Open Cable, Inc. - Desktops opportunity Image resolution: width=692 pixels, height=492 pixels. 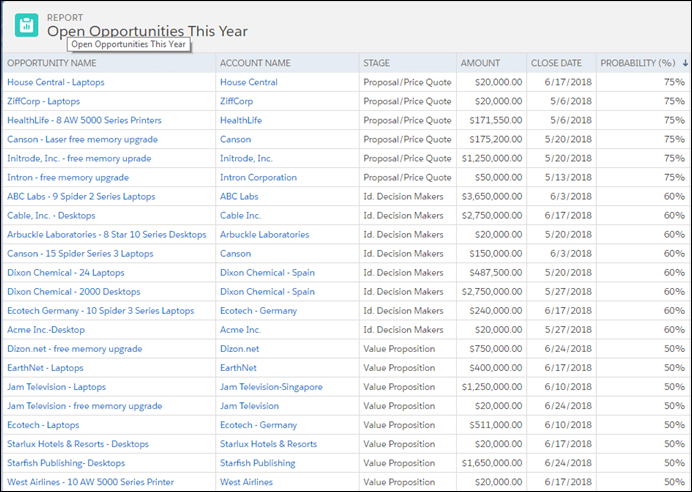click(x=51, y=215)
